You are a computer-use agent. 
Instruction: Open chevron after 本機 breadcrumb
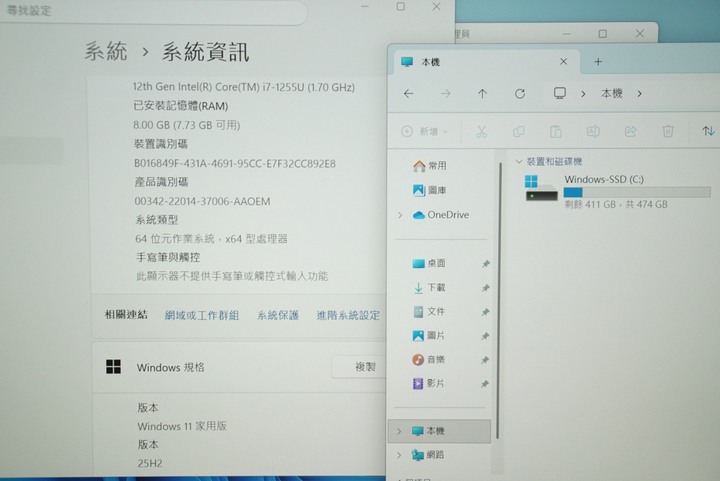coord(639,94)
